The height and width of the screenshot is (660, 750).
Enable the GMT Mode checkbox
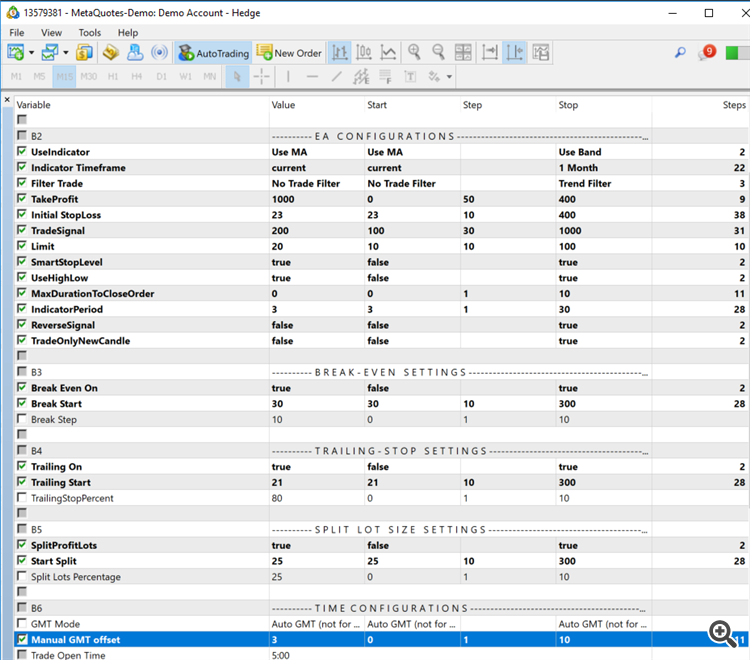tap(22, 624)
